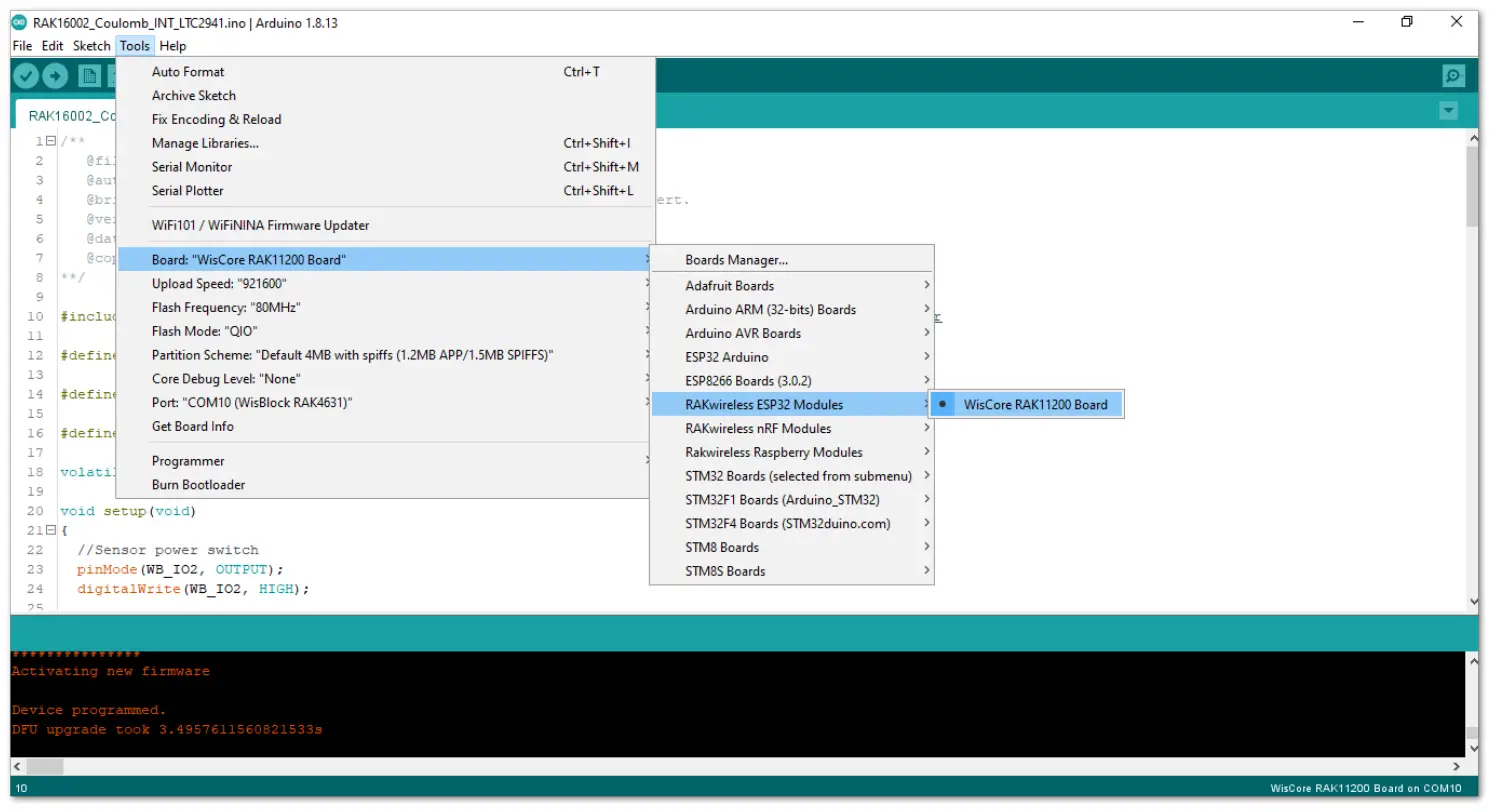Open Boards Manager...
This screenshot has width=1507, height=812.
[x=792, y=260]
